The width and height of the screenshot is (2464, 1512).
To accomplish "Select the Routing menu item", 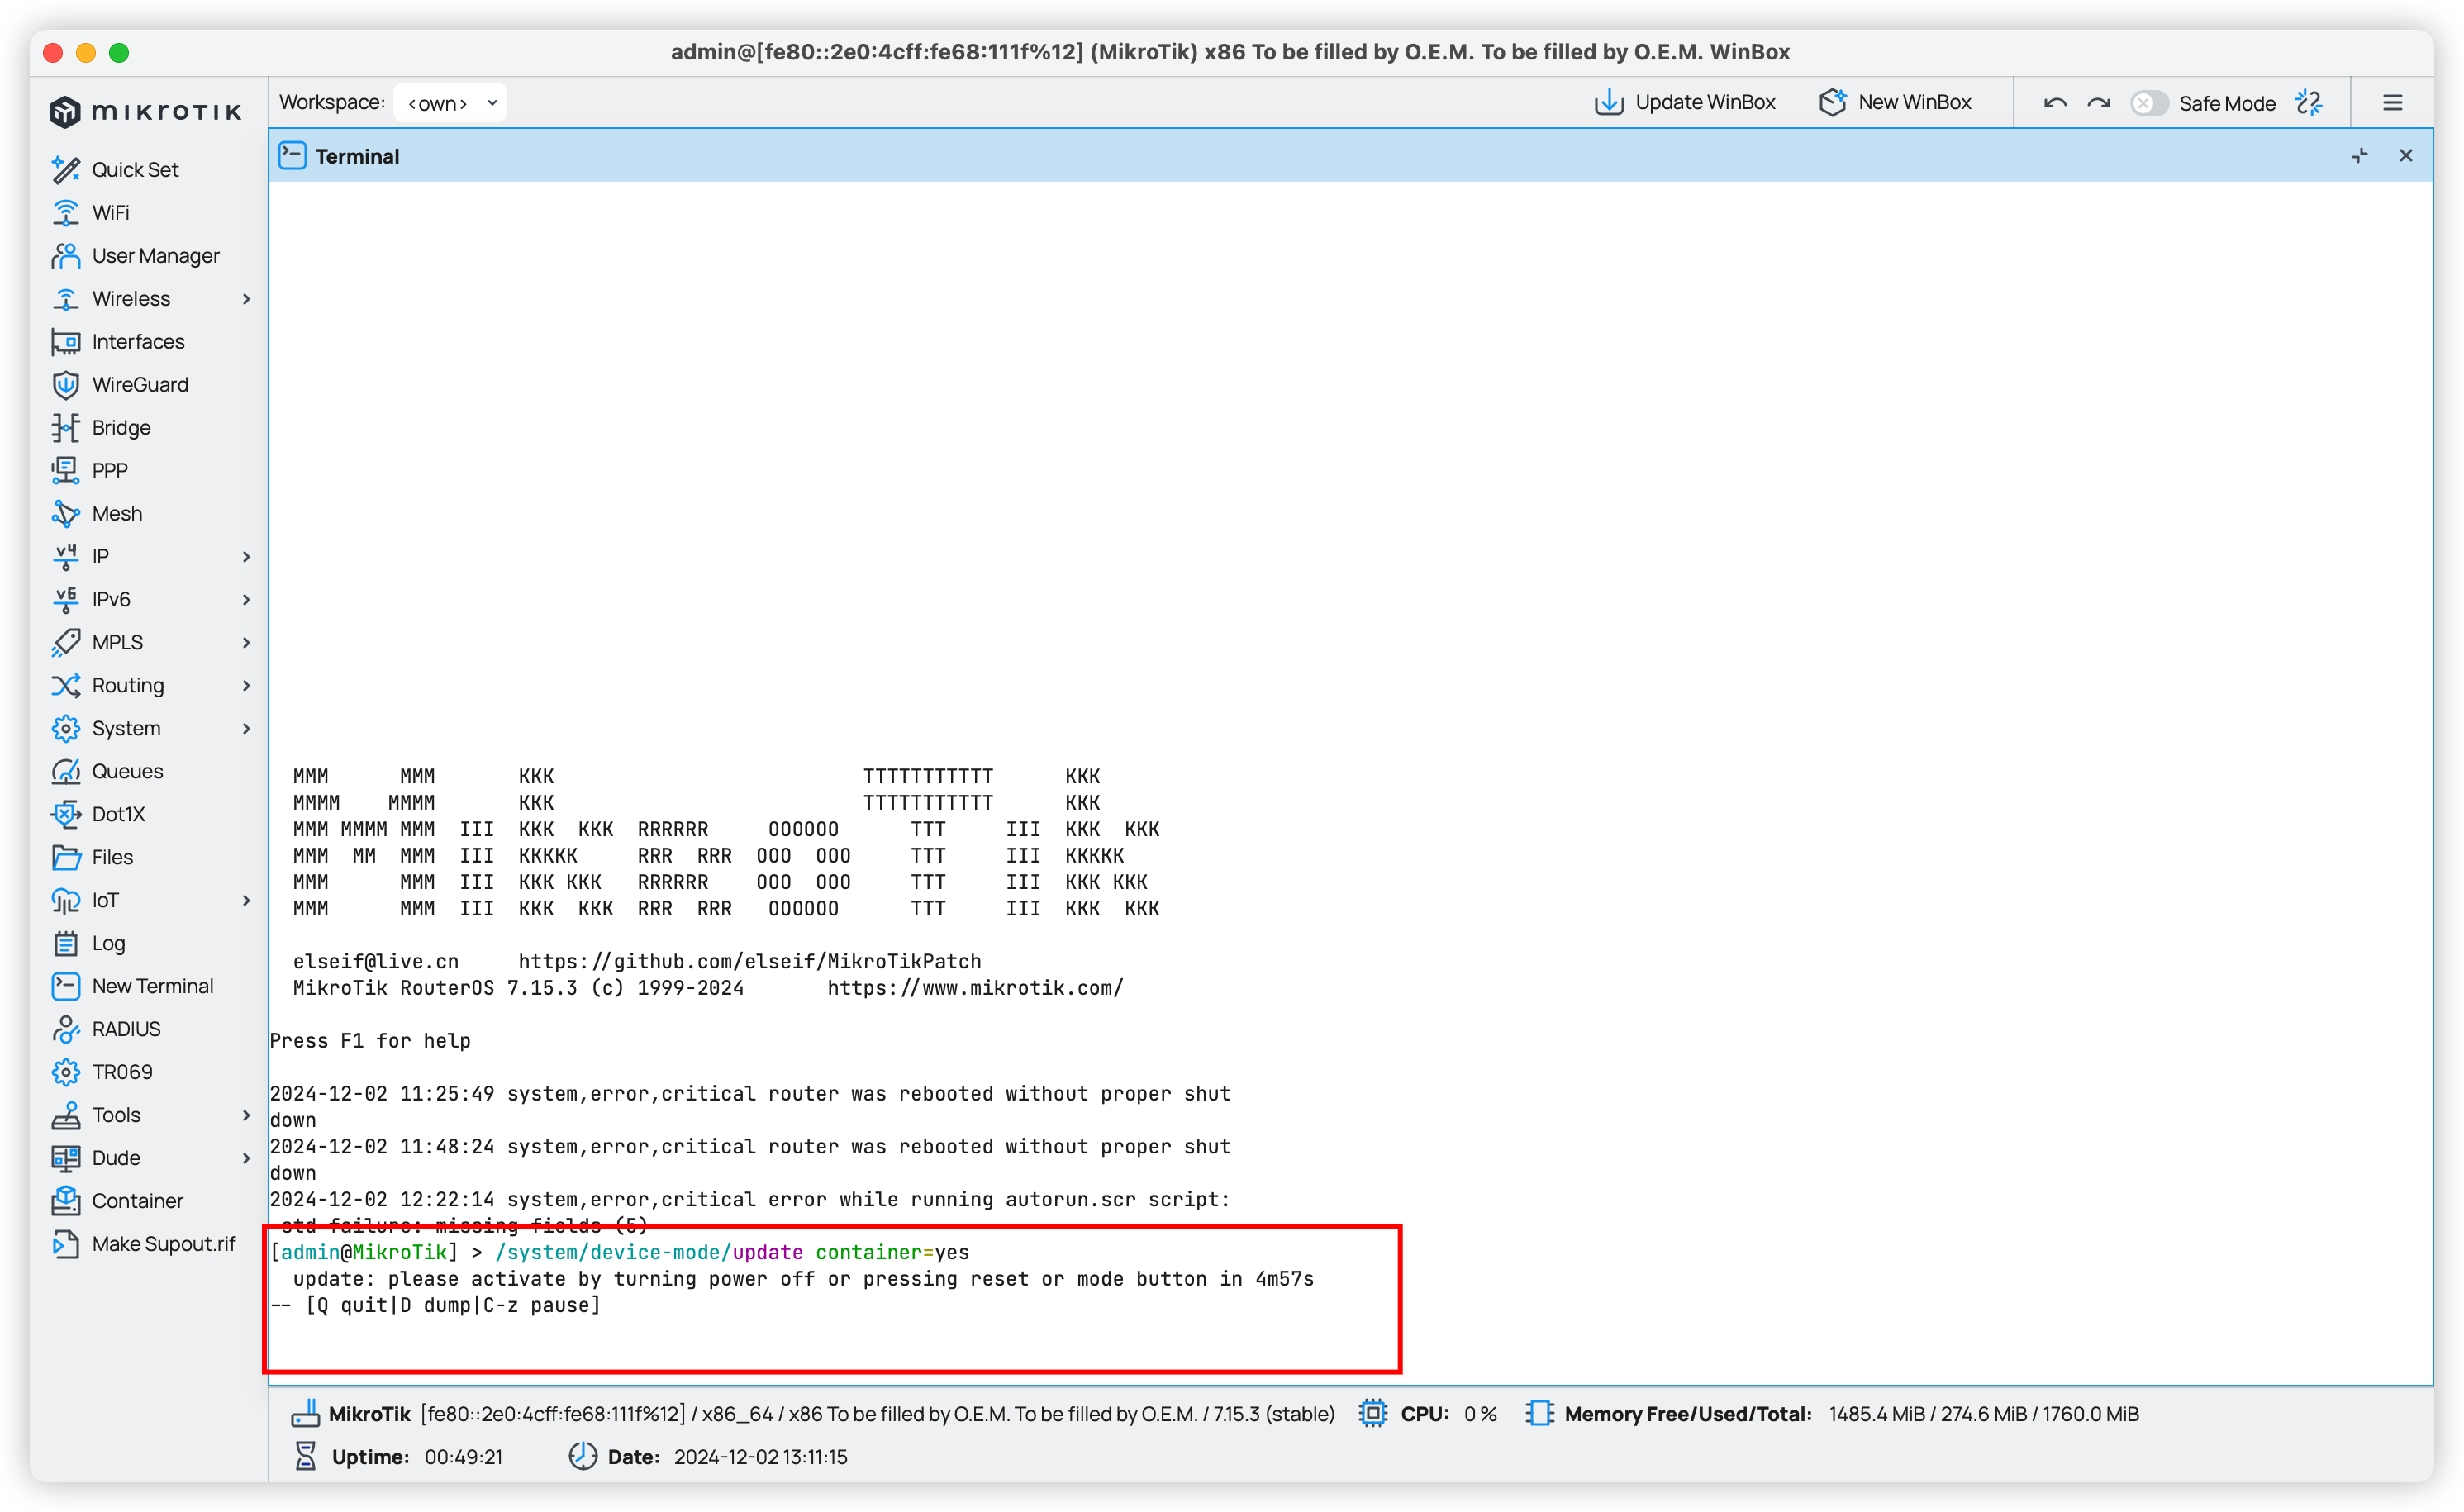I will (x=127, y=685).
